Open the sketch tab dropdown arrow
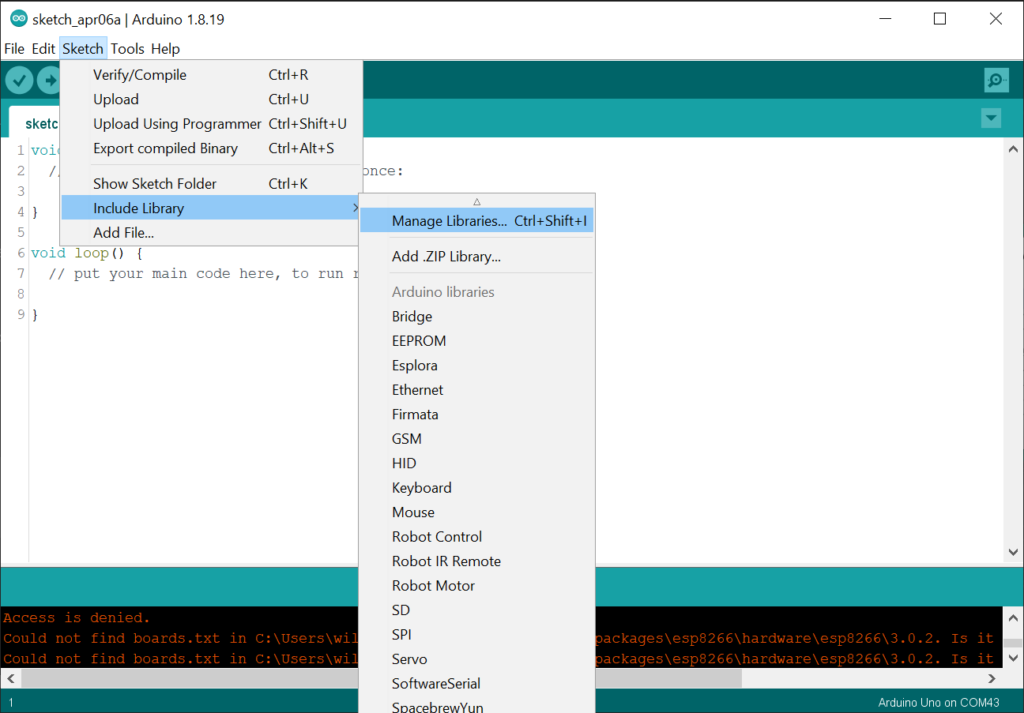Viewport: 1024px width, 713px height. [991, 118]
